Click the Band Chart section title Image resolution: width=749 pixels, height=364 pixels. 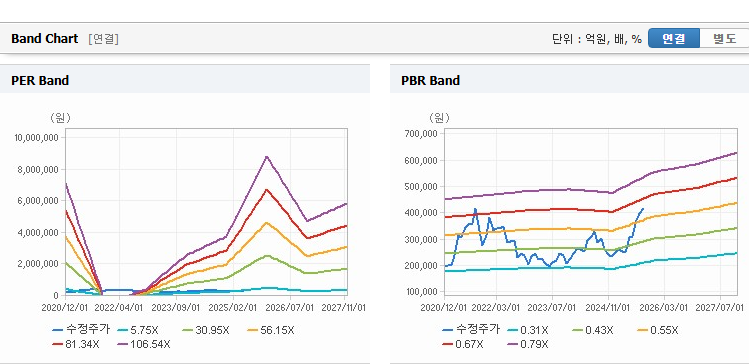(44, 39)
